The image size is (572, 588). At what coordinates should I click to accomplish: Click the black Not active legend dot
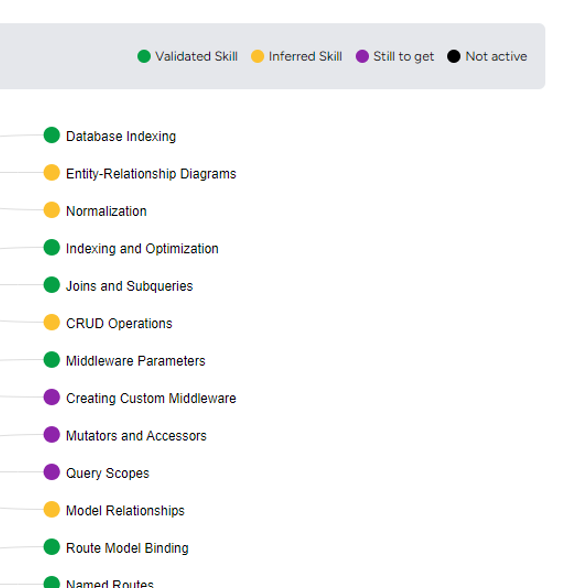(x=453, y=56)
